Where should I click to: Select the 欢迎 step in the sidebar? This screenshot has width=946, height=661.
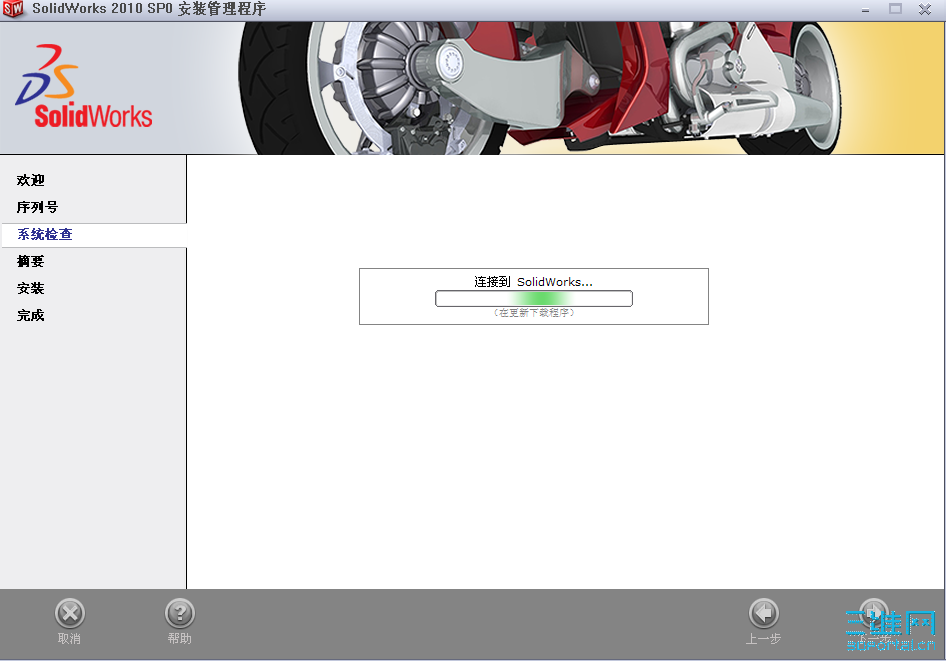pyautogui.click(x=31, y=180)
